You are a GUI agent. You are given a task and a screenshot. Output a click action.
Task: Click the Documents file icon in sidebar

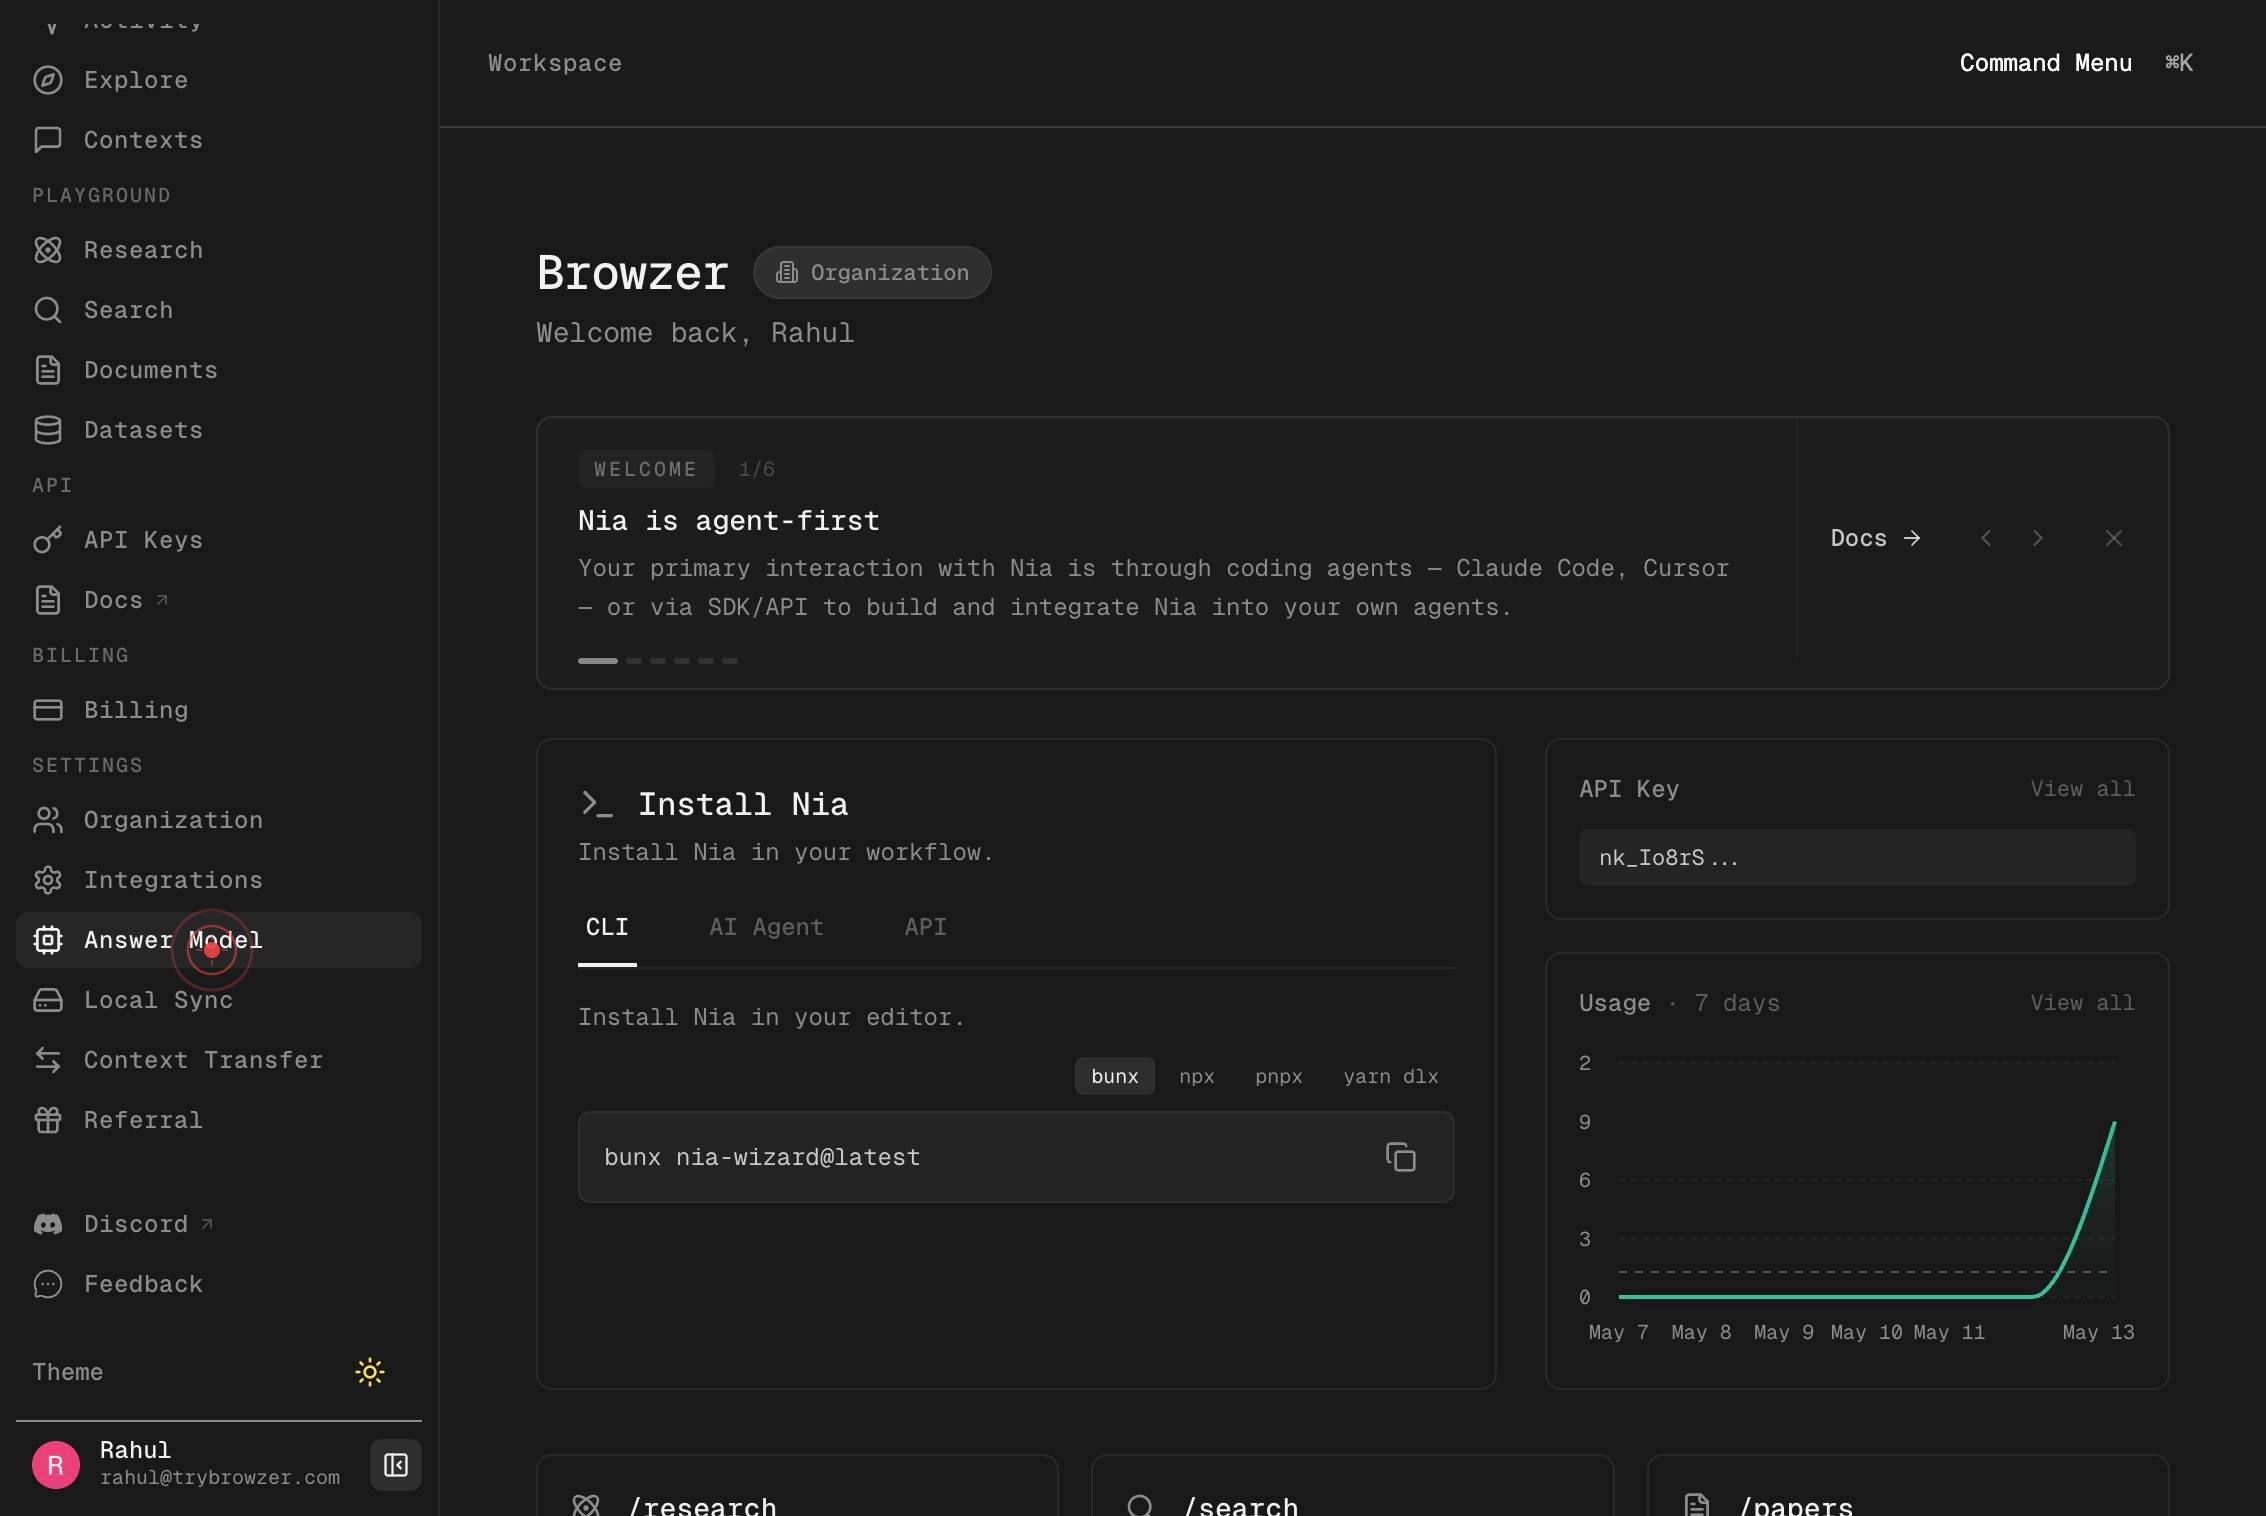48,370
